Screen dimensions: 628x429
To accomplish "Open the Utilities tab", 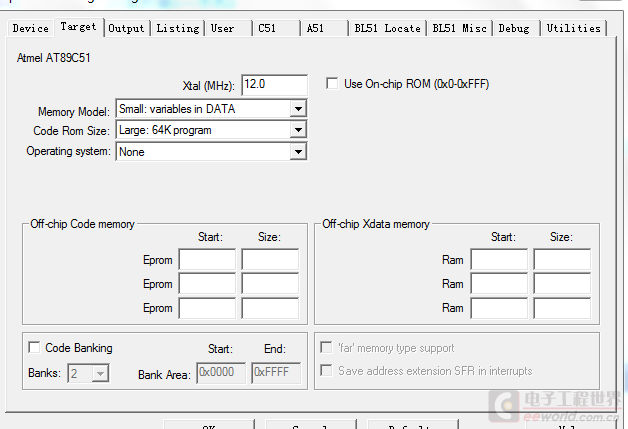I will tap(574, 28).
